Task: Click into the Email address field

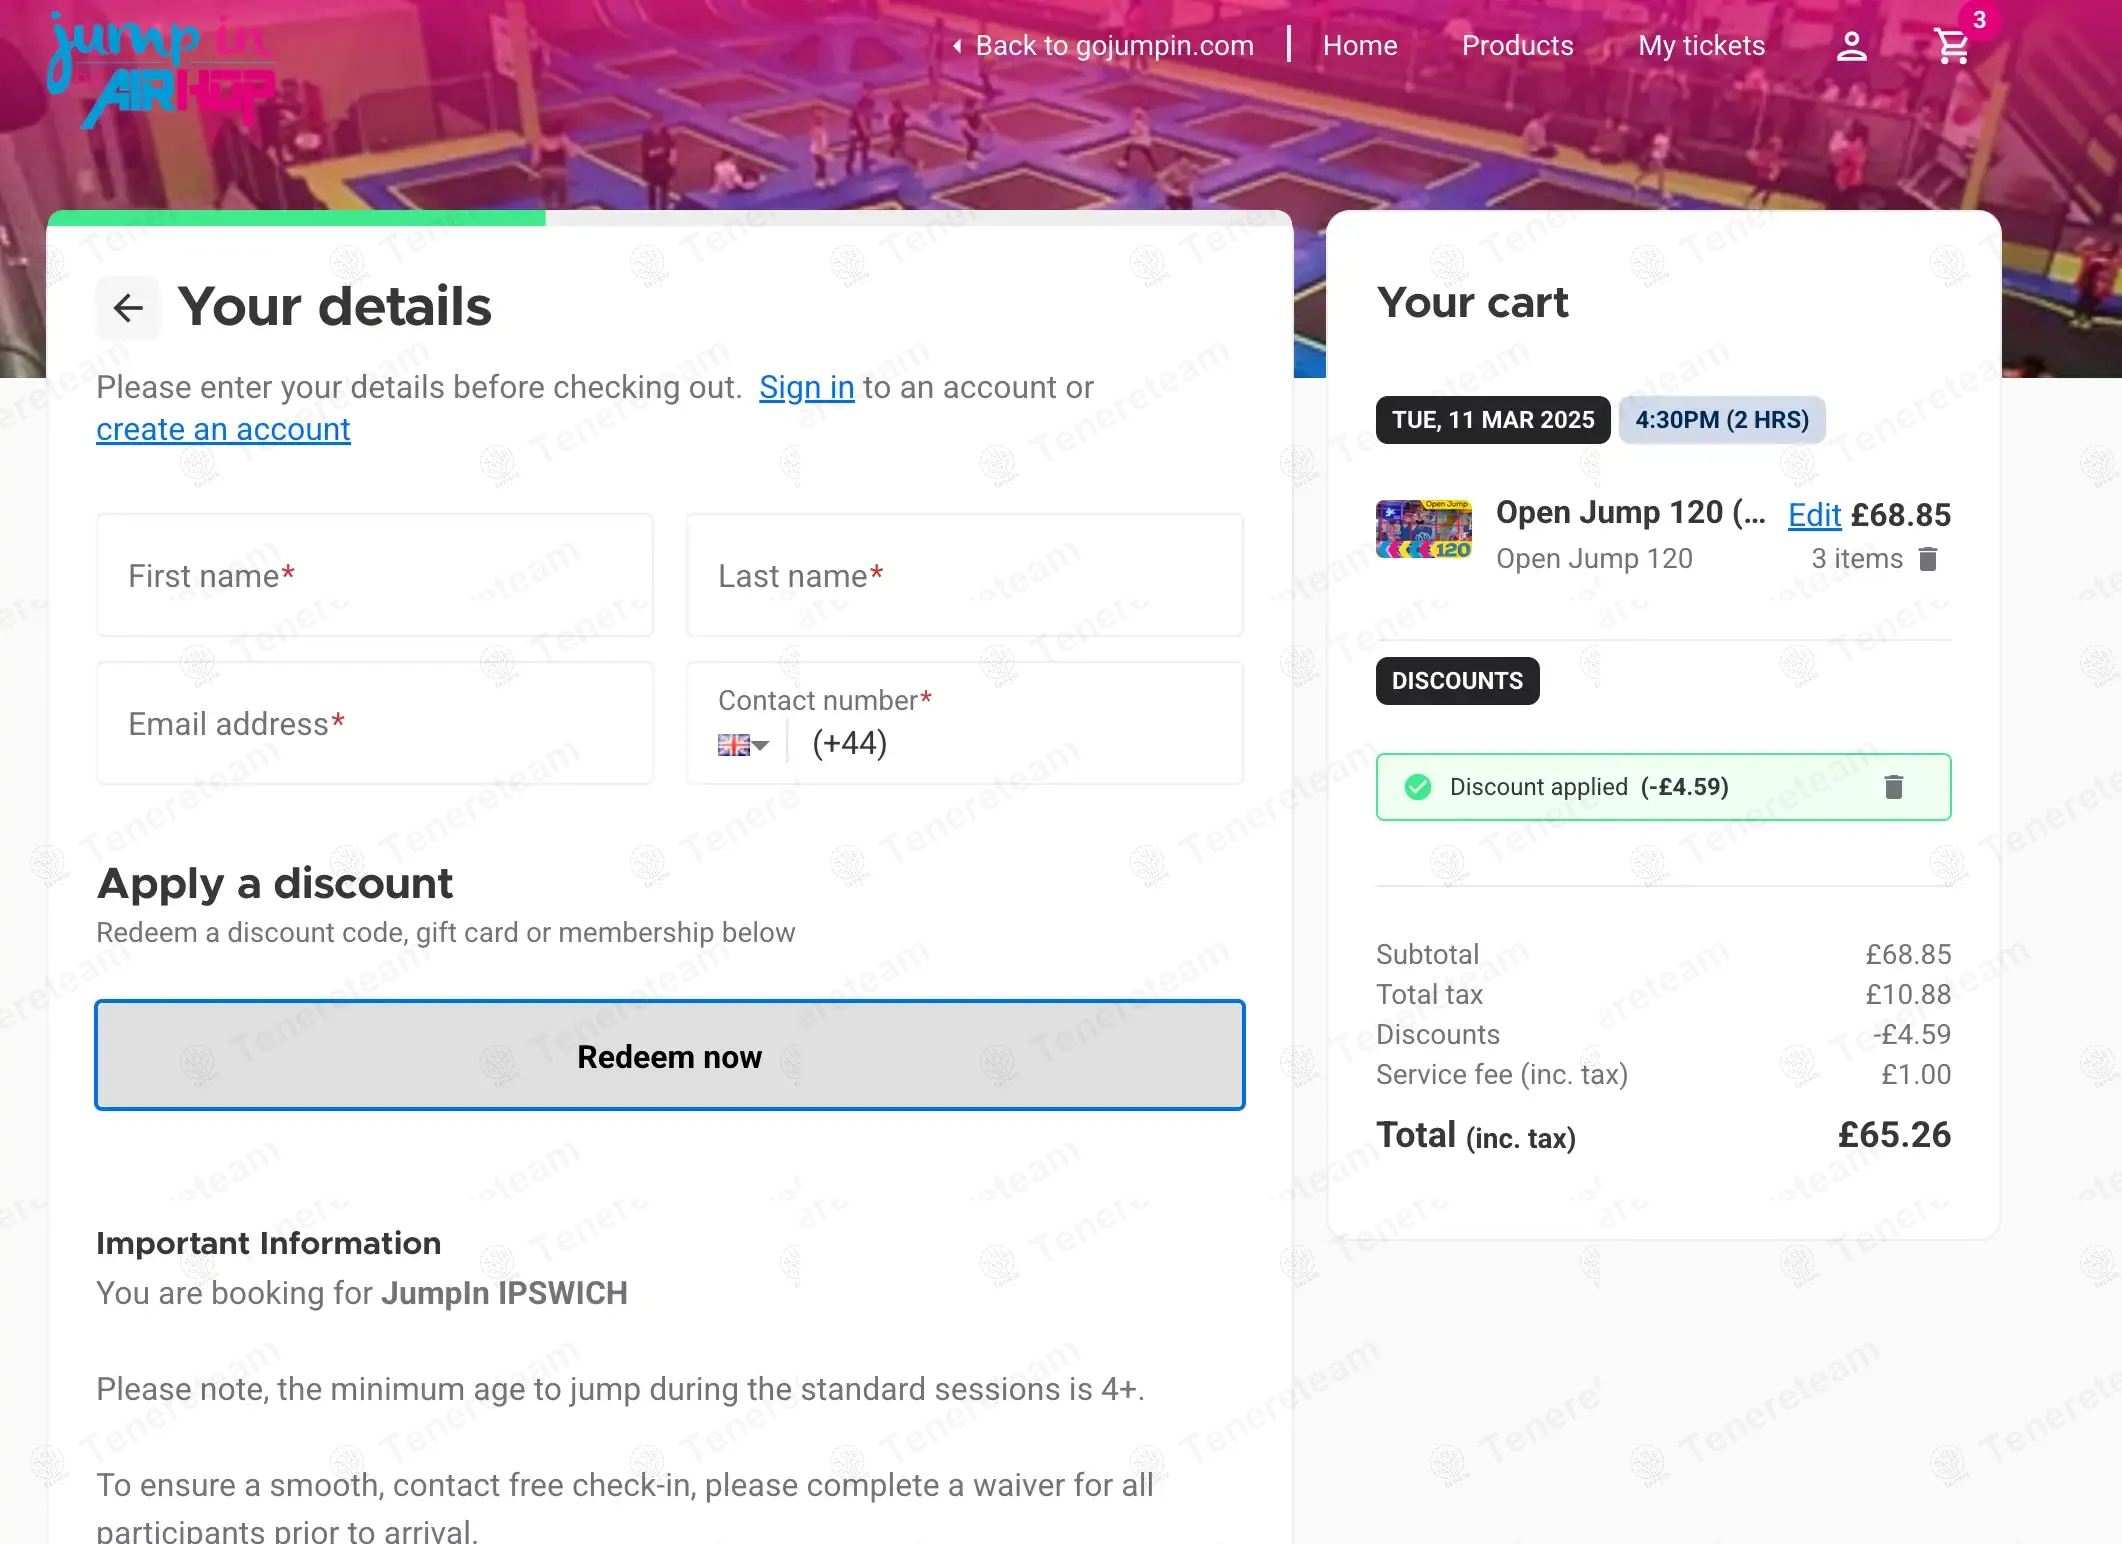Action: [x=375, y=723]
